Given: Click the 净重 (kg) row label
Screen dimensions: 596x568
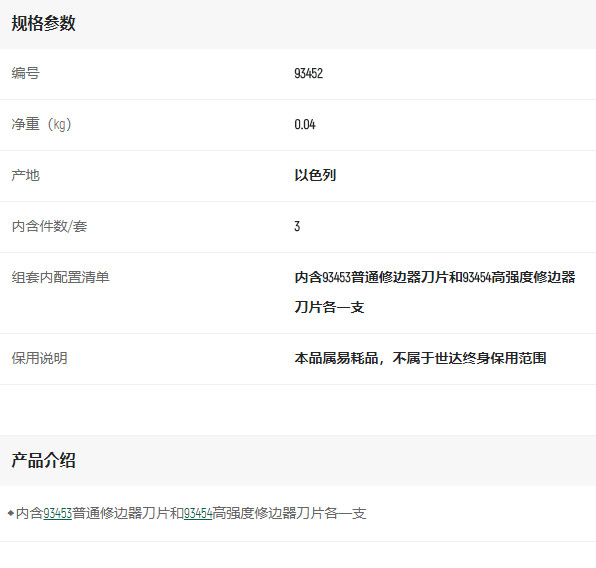Looking at the screenshot, I should pos(41,124).
